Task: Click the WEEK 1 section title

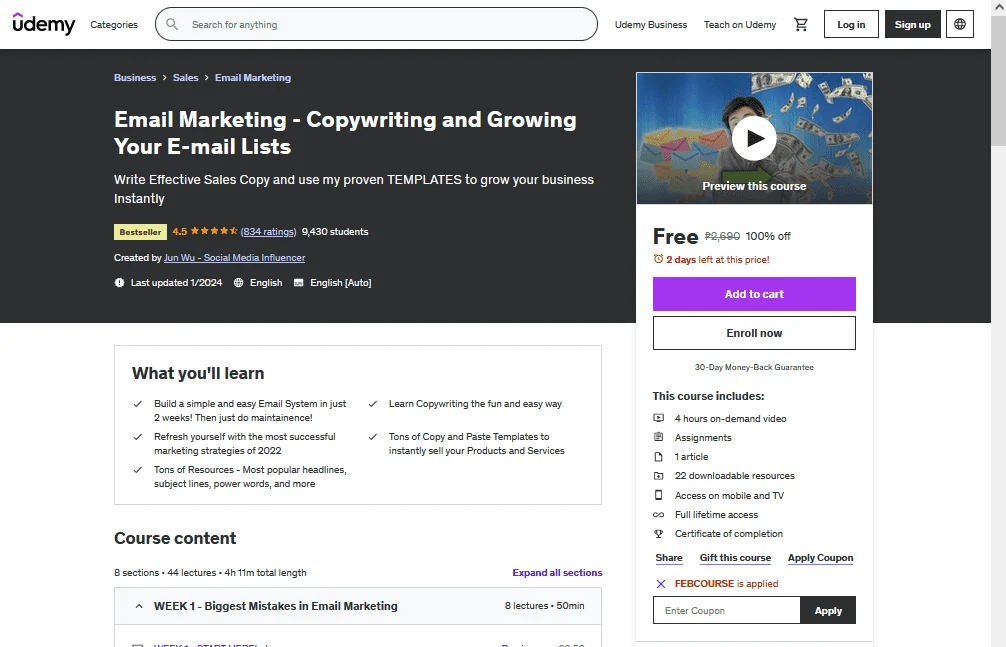Action: pos(275,606)
